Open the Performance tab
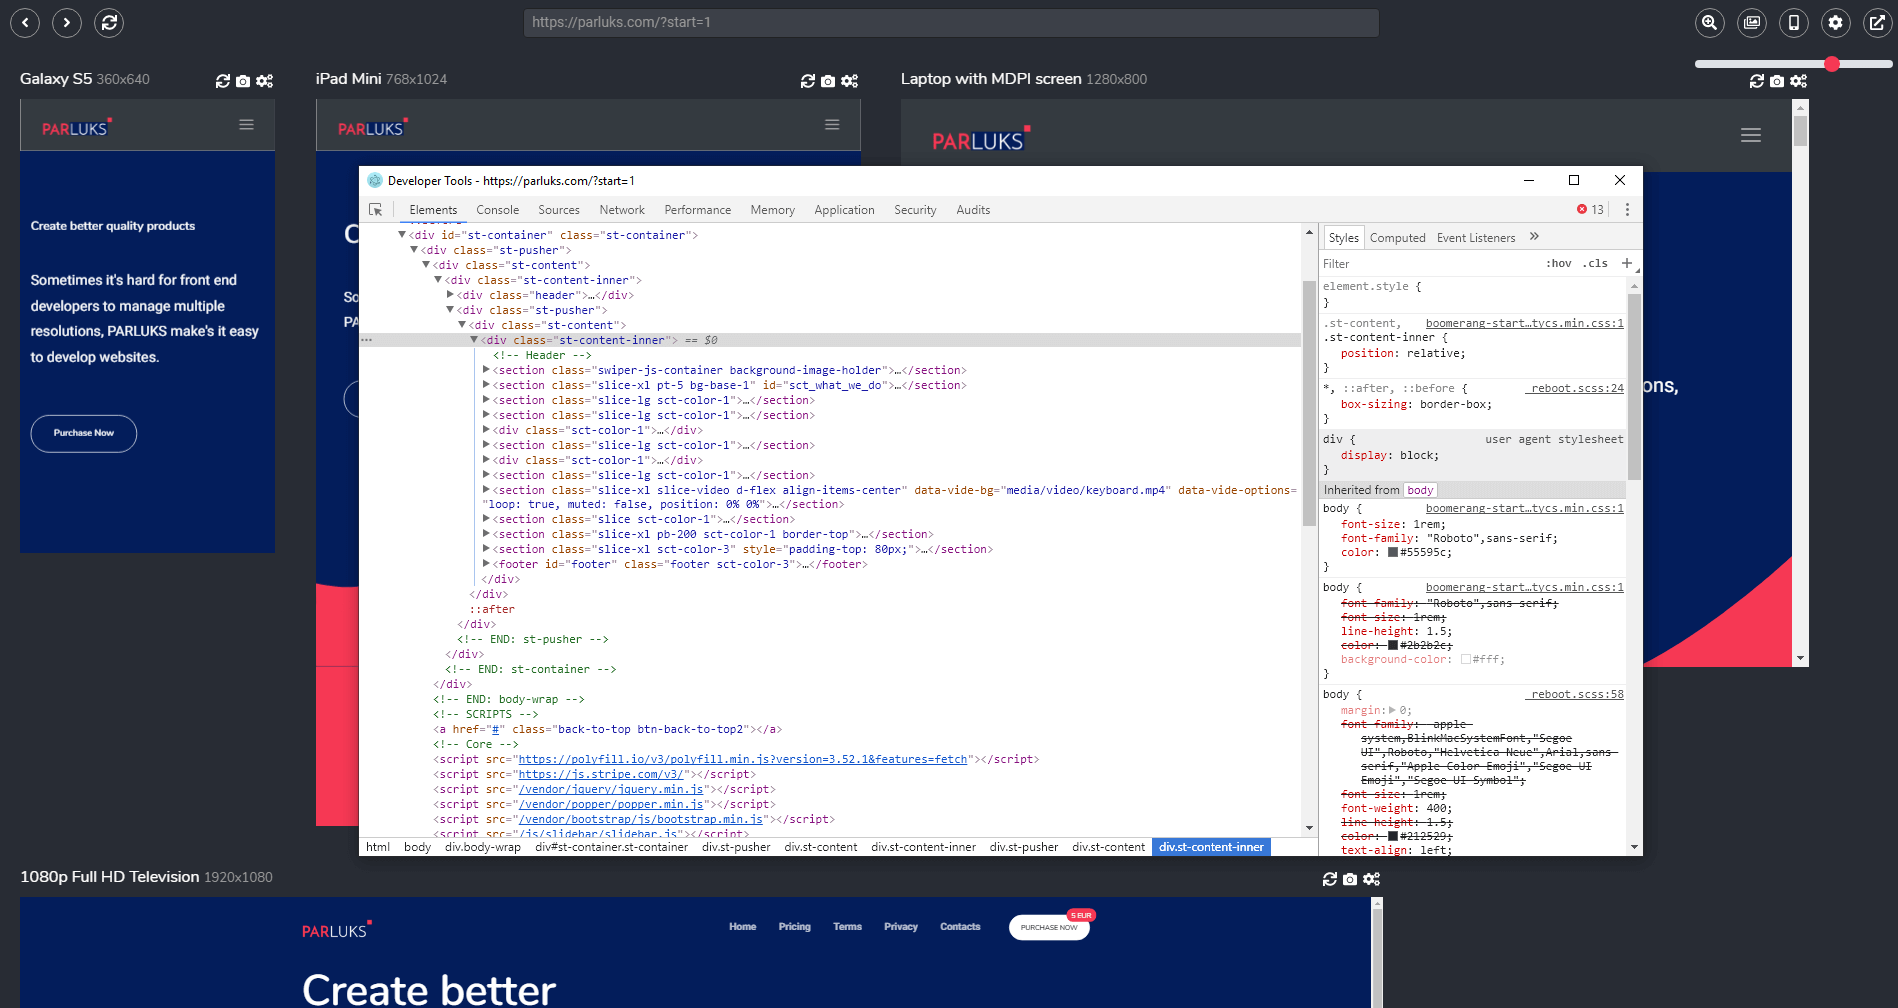The height and width of the screenshot is (1008, 1898). click(697, 210)
